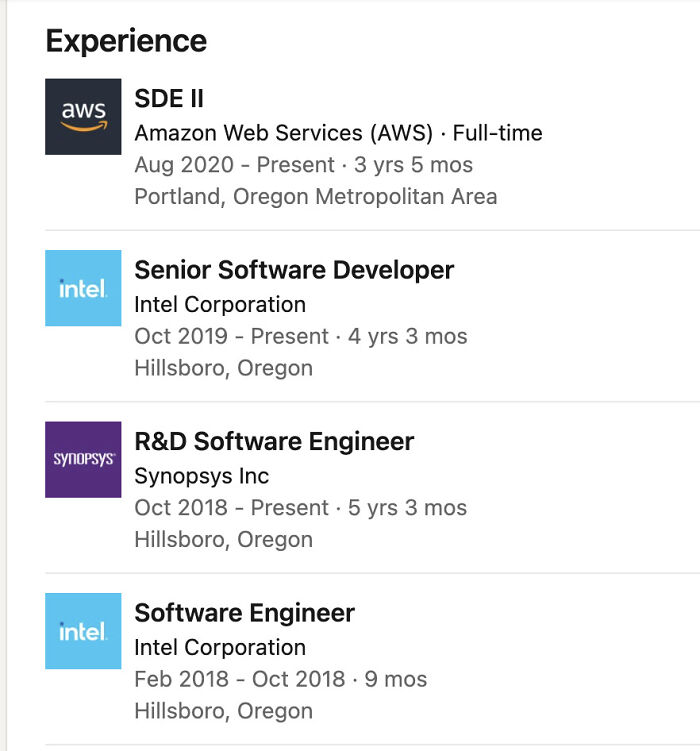Click the Intel logo beside the Feb 2018 role
Image resolution: width=700 pixels, height=751 pixels.
83,631
